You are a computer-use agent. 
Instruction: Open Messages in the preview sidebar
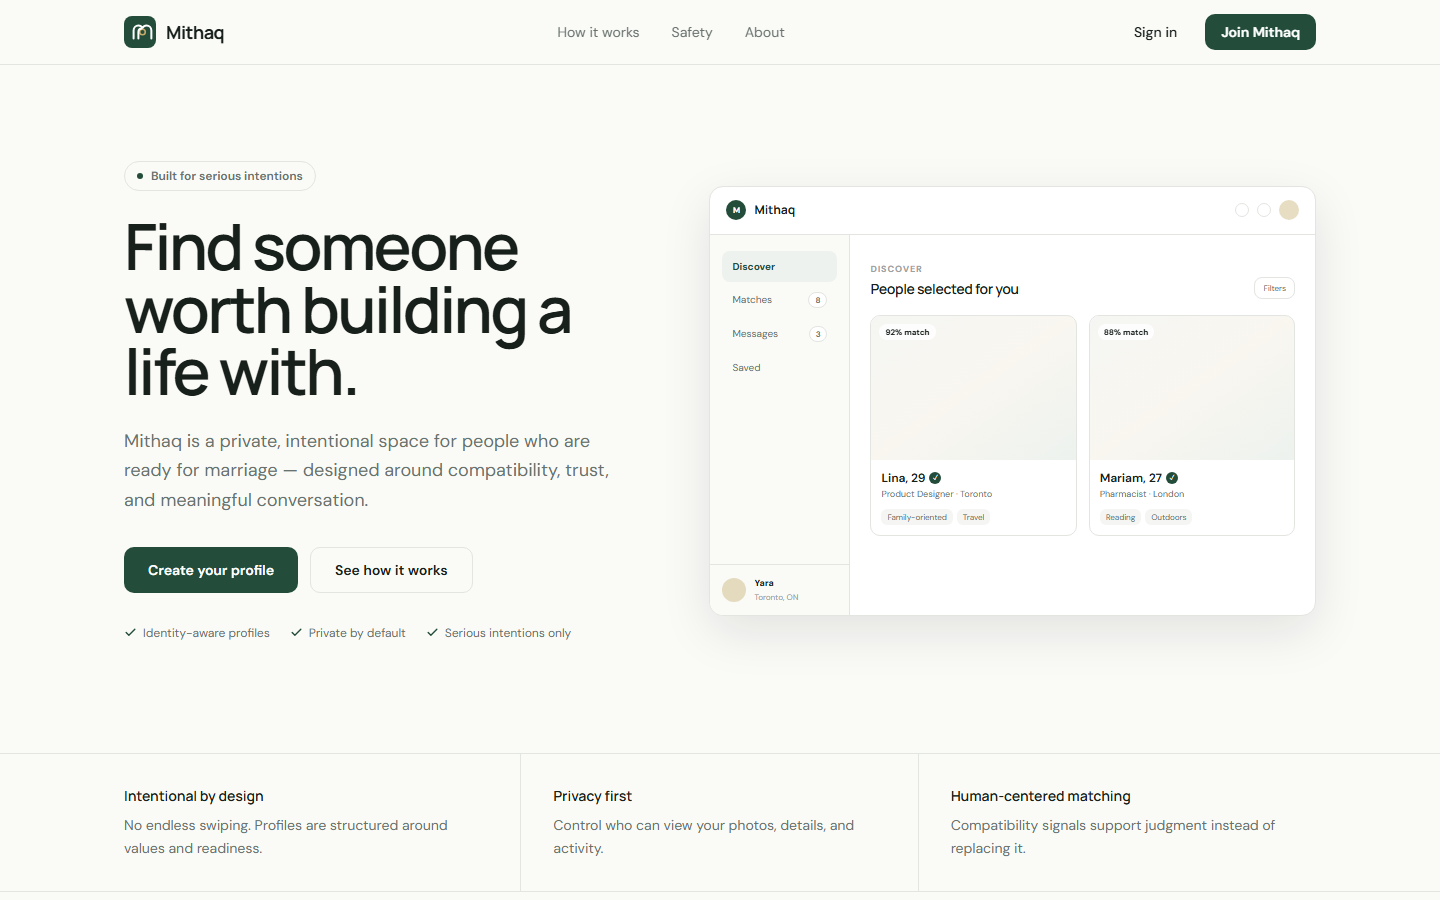coord(779,334)
